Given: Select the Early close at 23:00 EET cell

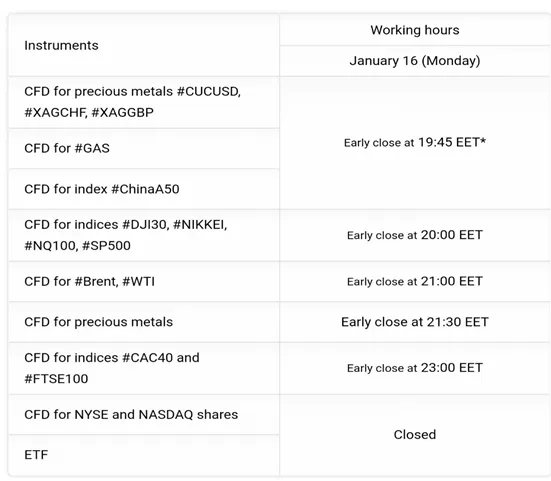Looking at the screenshot, I should tap(415, 368).
